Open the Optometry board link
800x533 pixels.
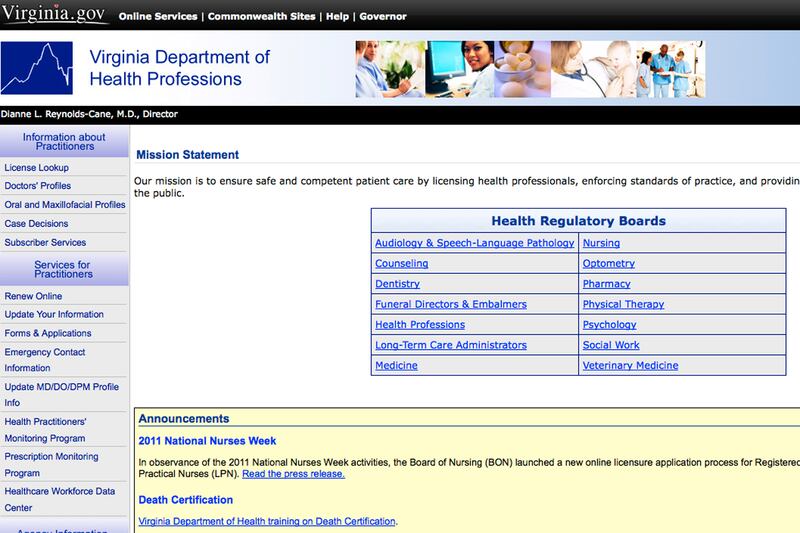pyautogui.click(x=609, y=263)
